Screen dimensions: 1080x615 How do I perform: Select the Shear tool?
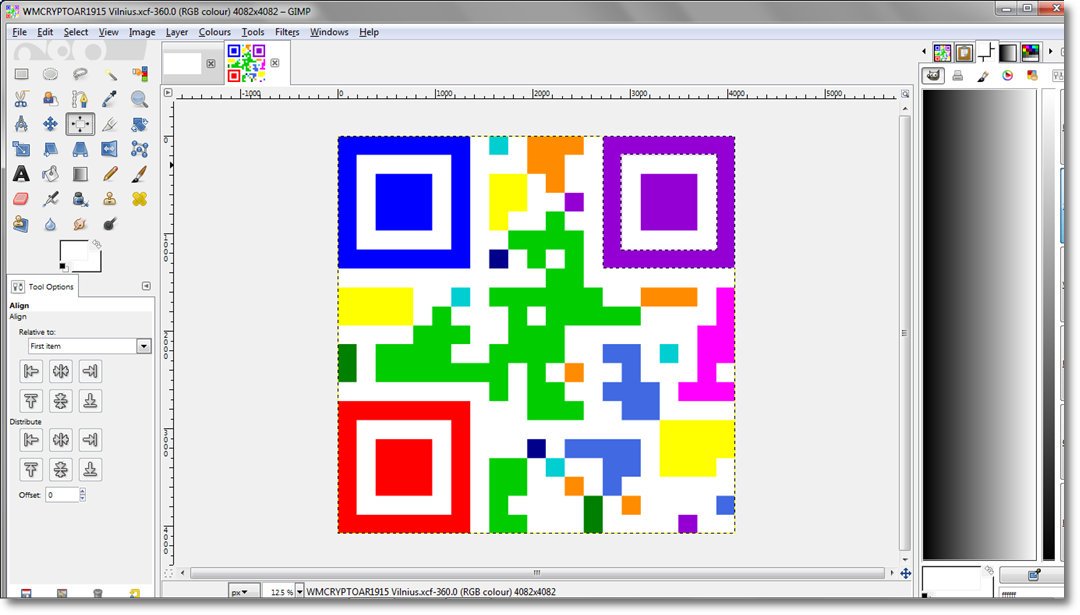pos(50,149)
